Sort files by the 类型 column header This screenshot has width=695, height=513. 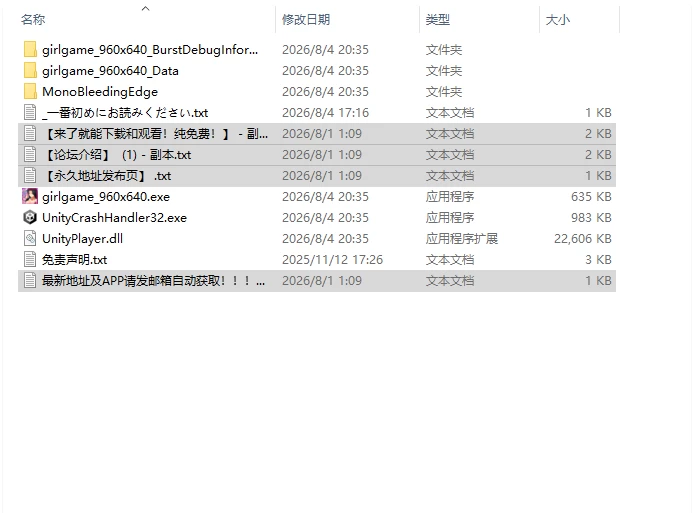coord(437,20)
